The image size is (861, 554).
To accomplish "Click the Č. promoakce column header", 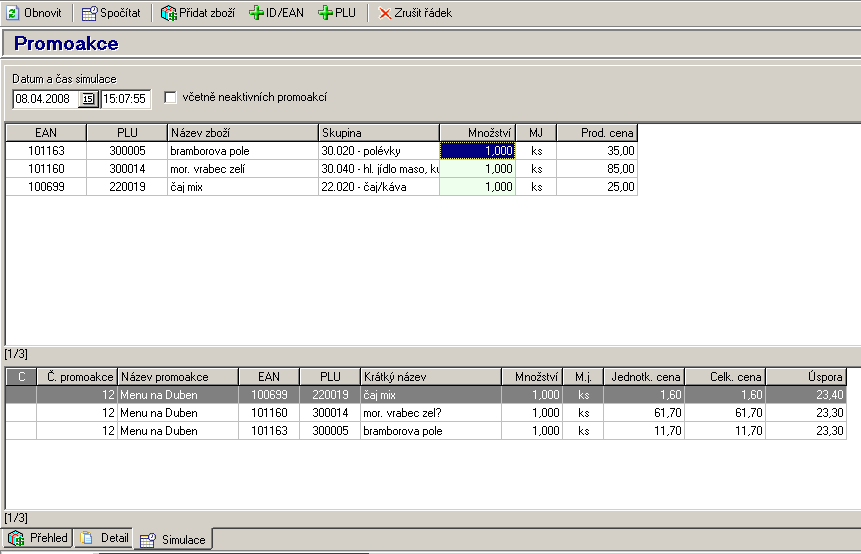I will point(77,377).
